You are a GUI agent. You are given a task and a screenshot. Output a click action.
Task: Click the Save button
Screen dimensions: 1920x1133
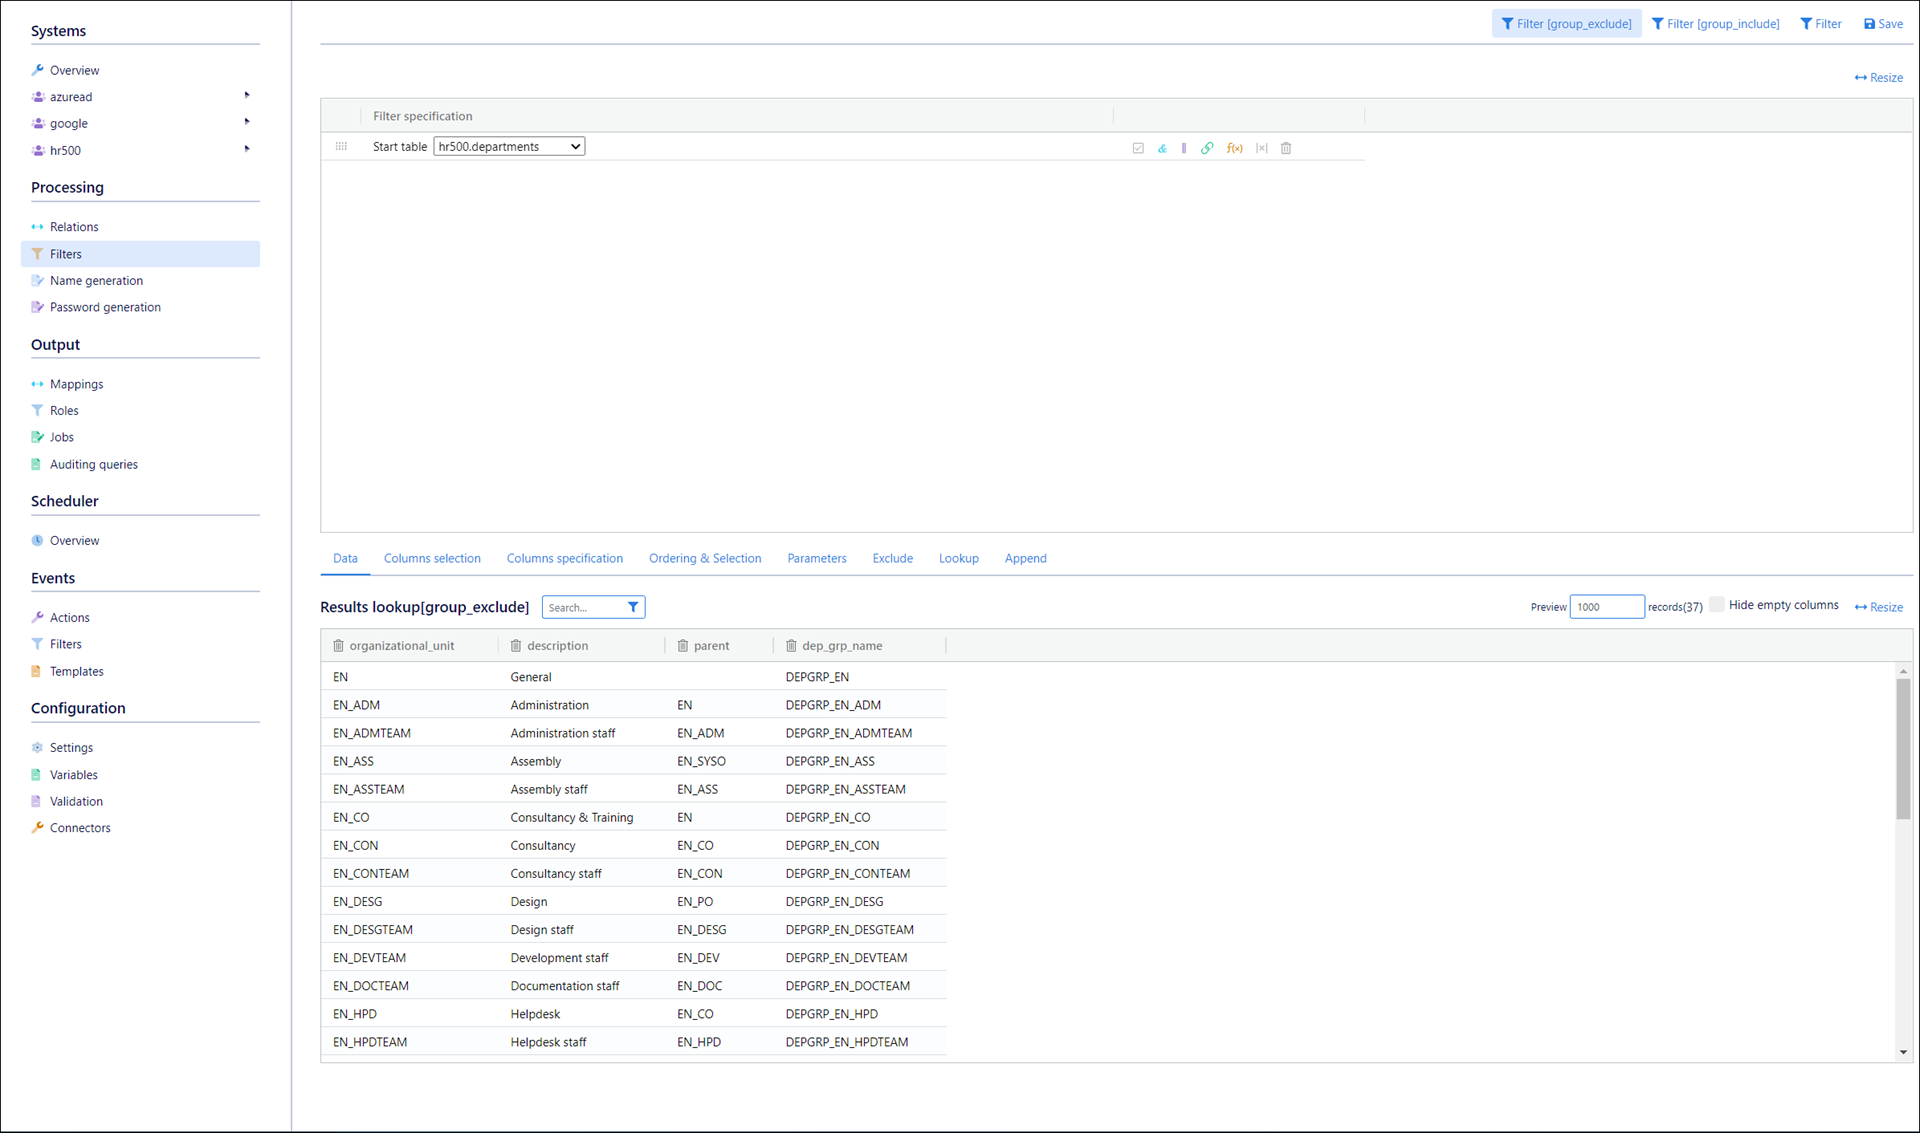tap(1884, 24)
